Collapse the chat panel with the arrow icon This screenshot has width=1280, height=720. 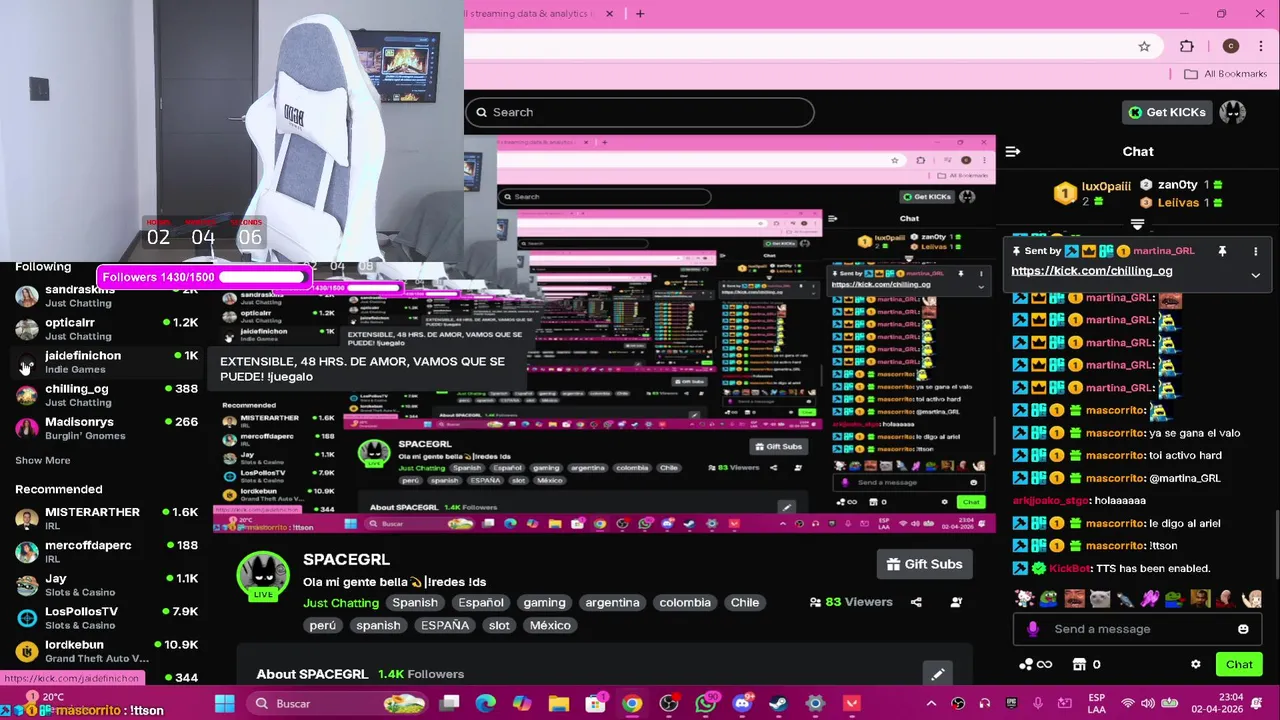point(1013,152)
